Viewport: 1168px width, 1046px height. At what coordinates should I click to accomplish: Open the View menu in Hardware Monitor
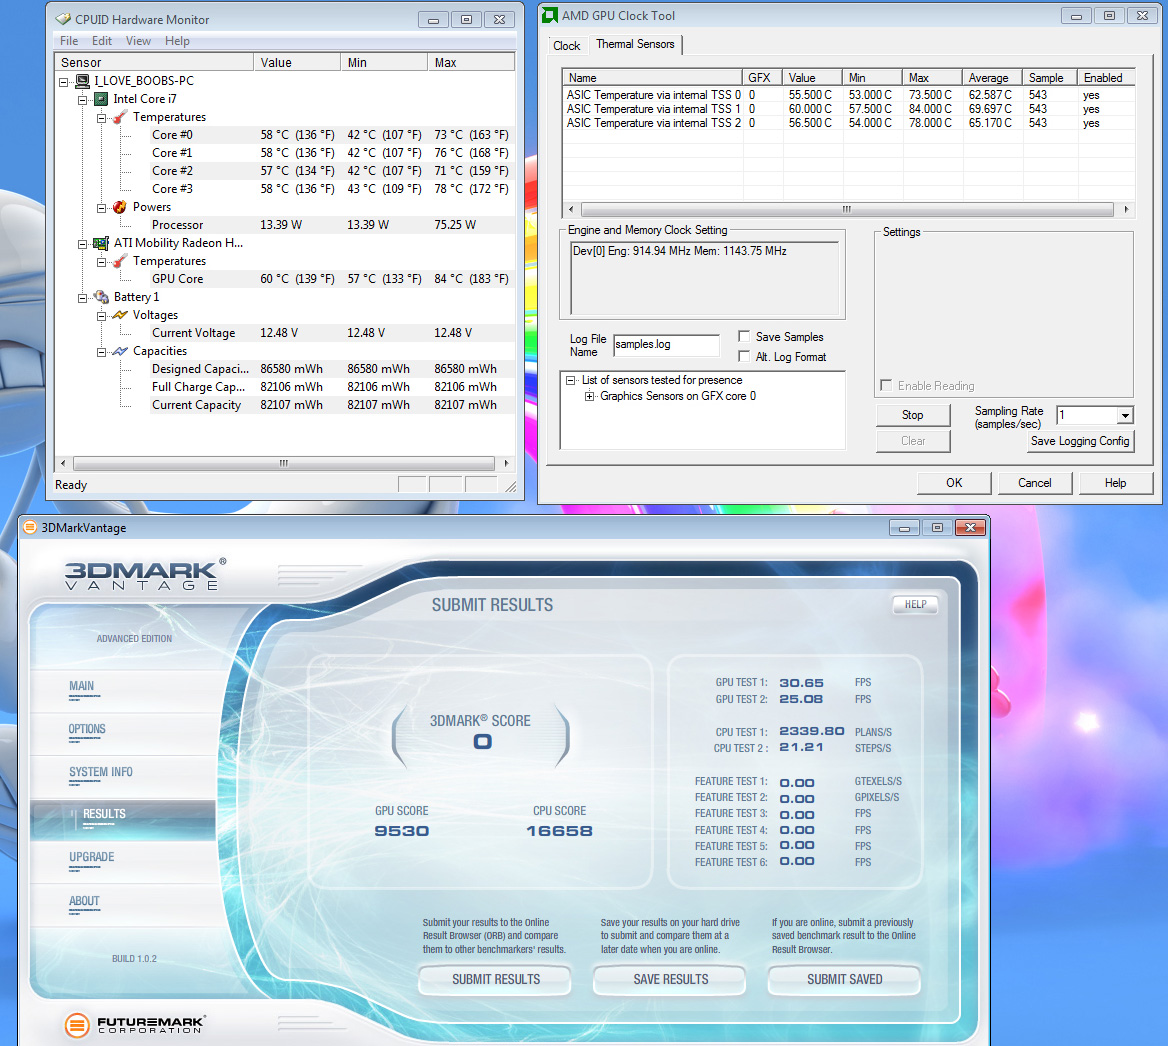pos(138,41)
